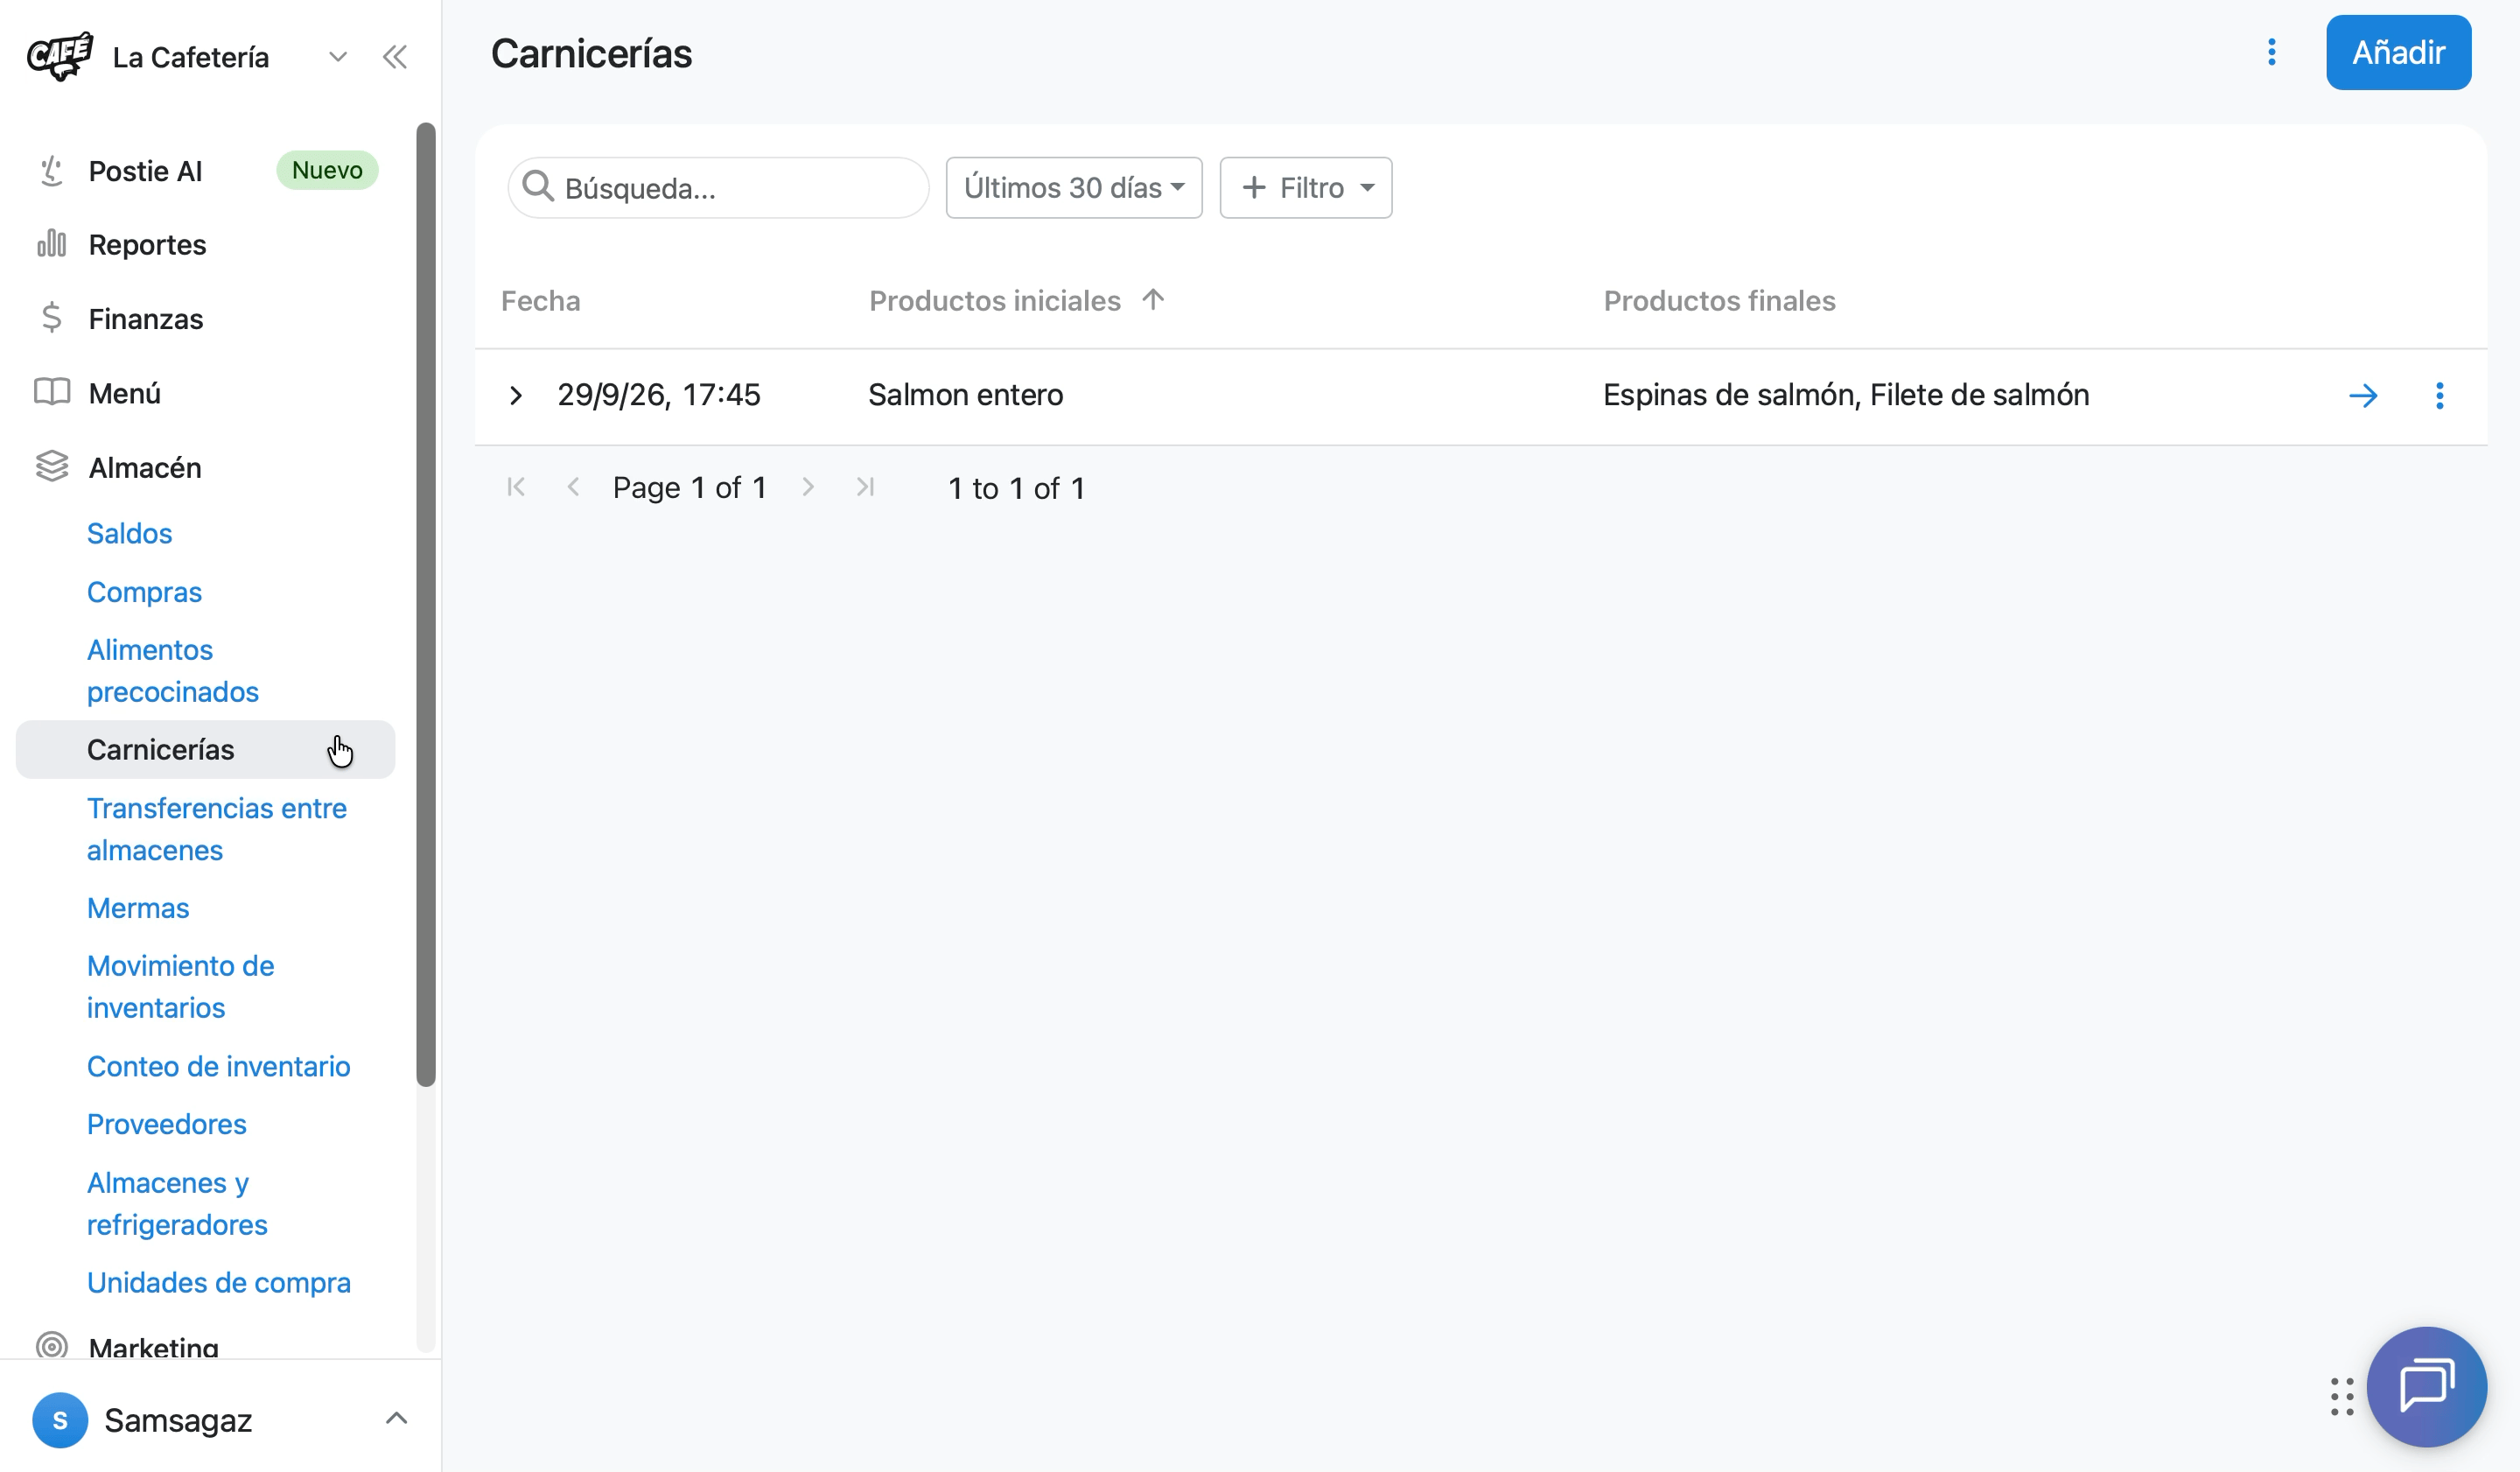Click the Salmon entero cell

(965, 395)
